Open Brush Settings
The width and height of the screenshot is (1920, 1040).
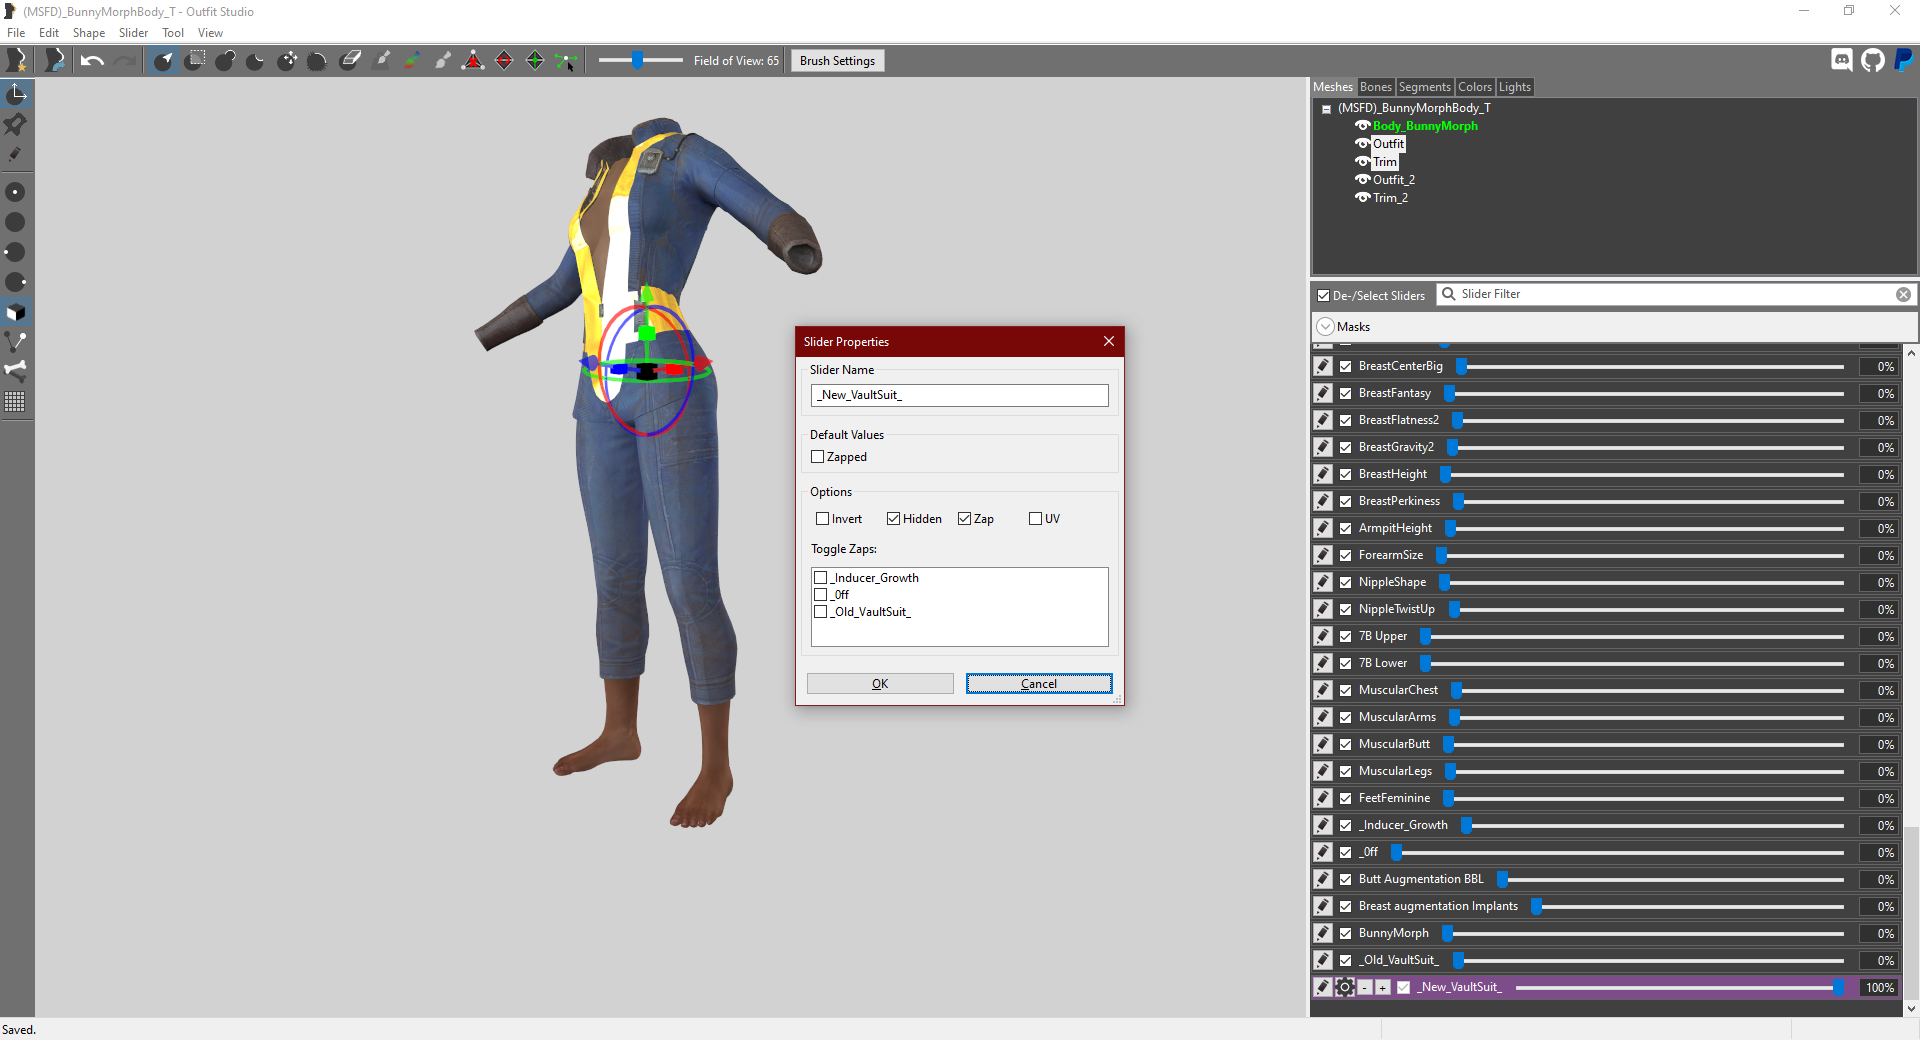click(837, 61)
